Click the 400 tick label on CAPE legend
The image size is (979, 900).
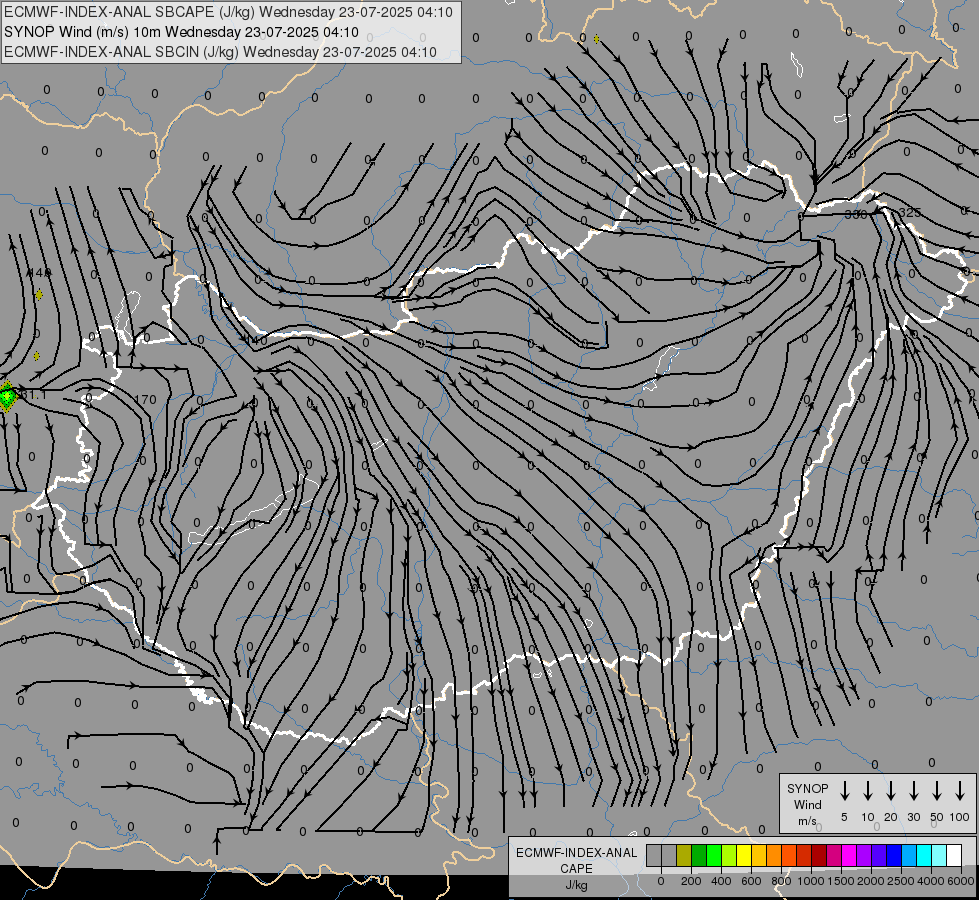tap(721, 881)
